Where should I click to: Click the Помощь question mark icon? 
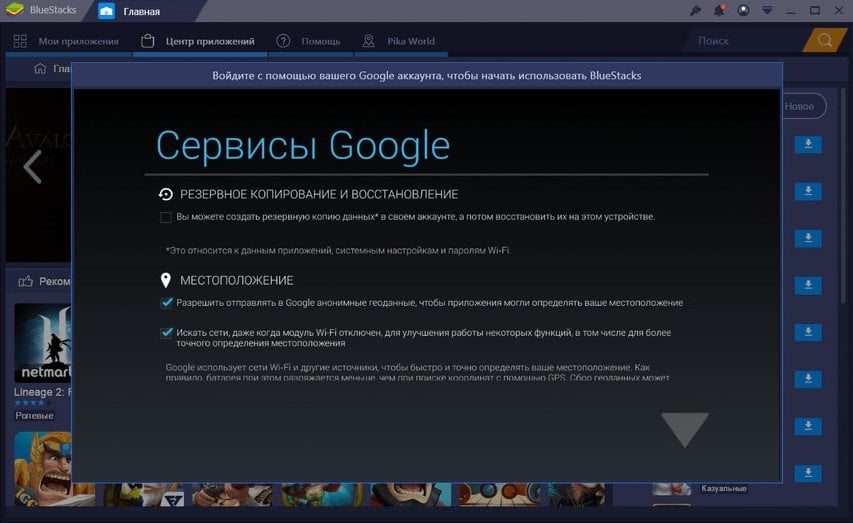pos(283,41)
